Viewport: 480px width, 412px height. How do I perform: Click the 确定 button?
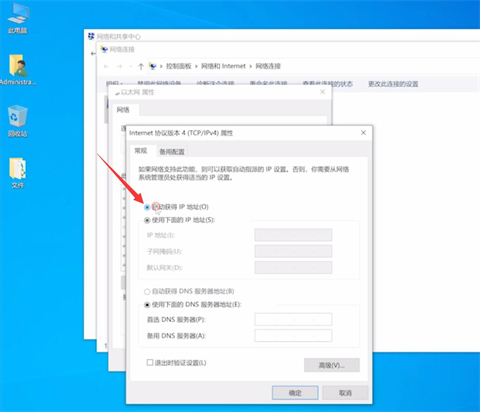pyautogui.click(x=295, y=393)
